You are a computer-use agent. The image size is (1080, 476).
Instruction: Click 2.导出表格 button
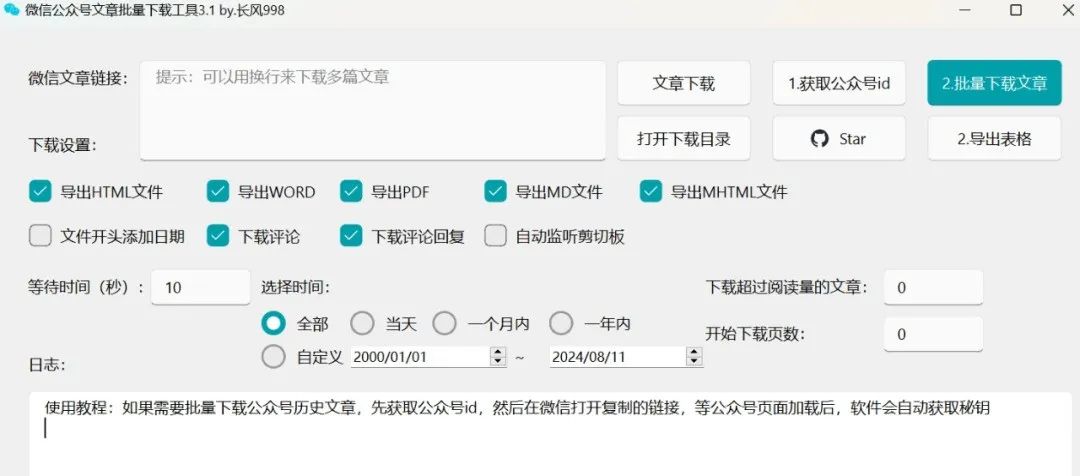coord(994,138)
